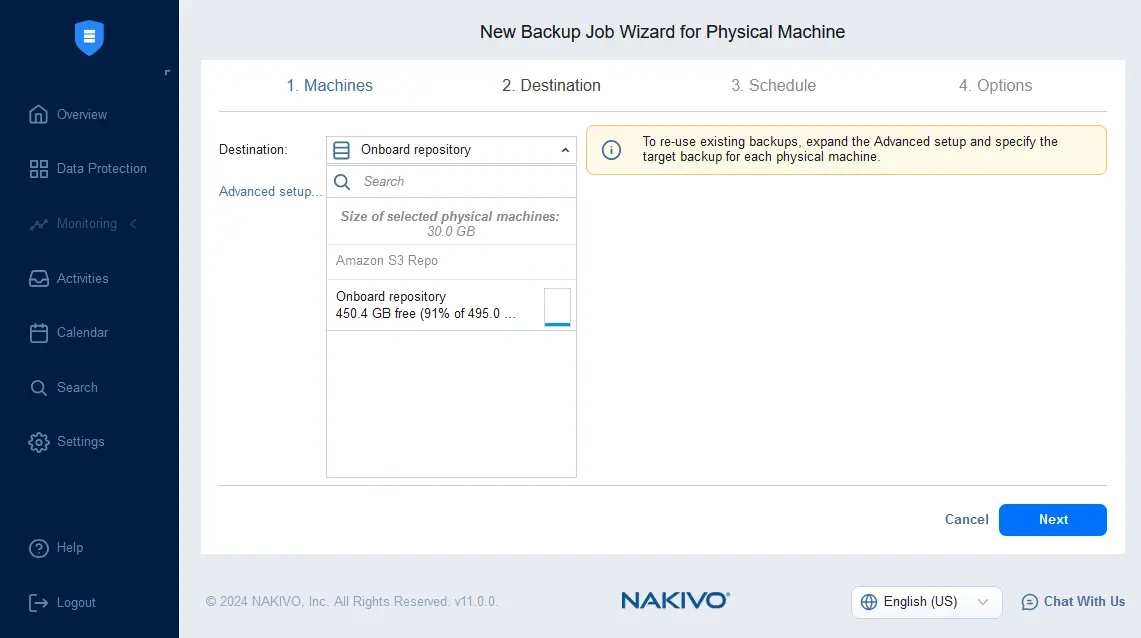1141x638 pixels.
Task: Click the Search field in repository dropdown
Action: click(x=451, y=182)
